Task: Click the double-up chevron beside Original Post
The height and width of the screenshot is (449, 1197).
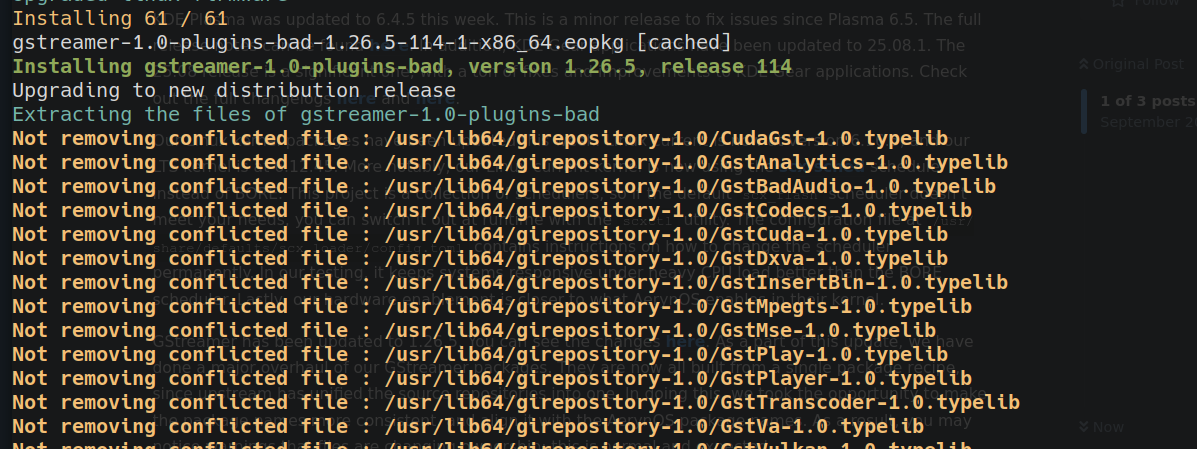Action: coord(1083,64)
